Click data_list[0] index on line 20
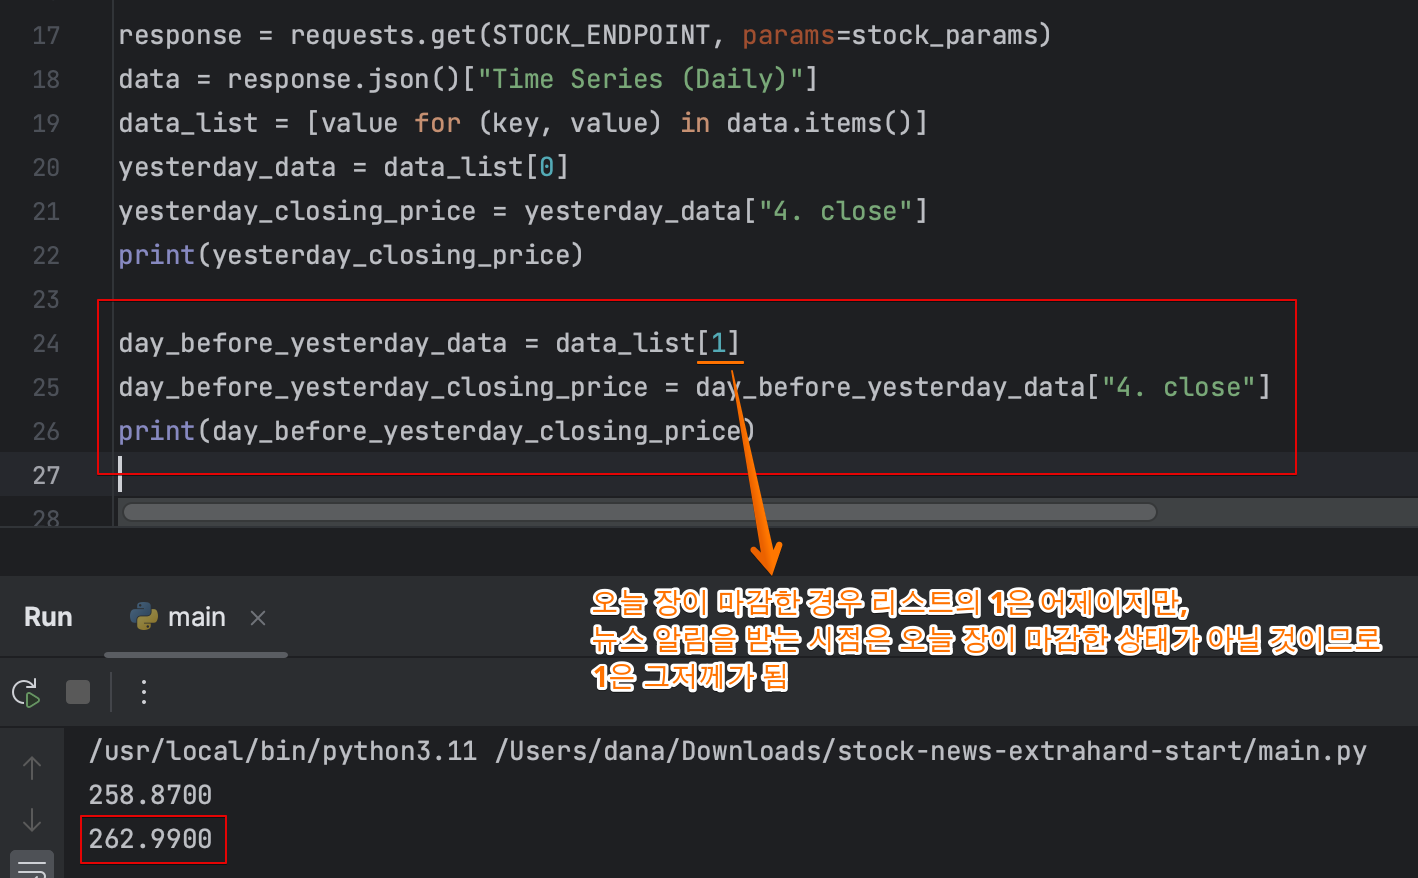 (x=477, y=168)
